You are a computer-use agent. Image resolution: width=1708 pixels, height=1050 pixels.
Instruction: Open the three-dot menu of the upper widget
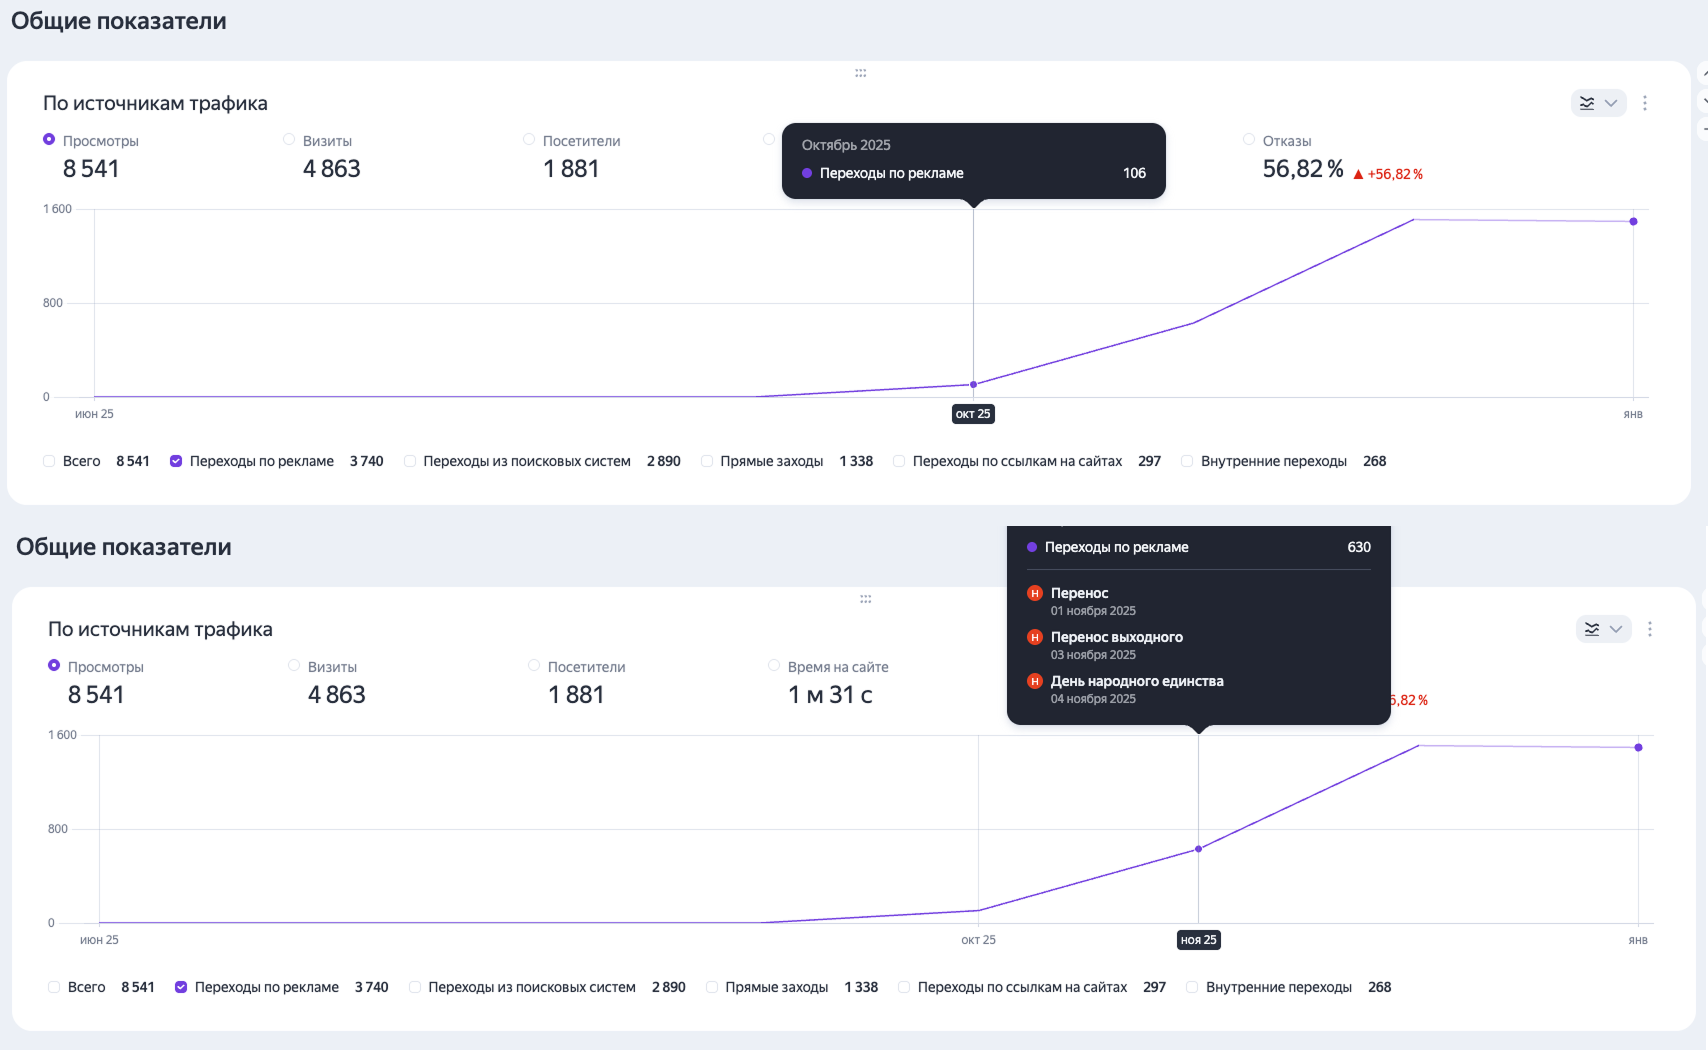coord(1644,103)
